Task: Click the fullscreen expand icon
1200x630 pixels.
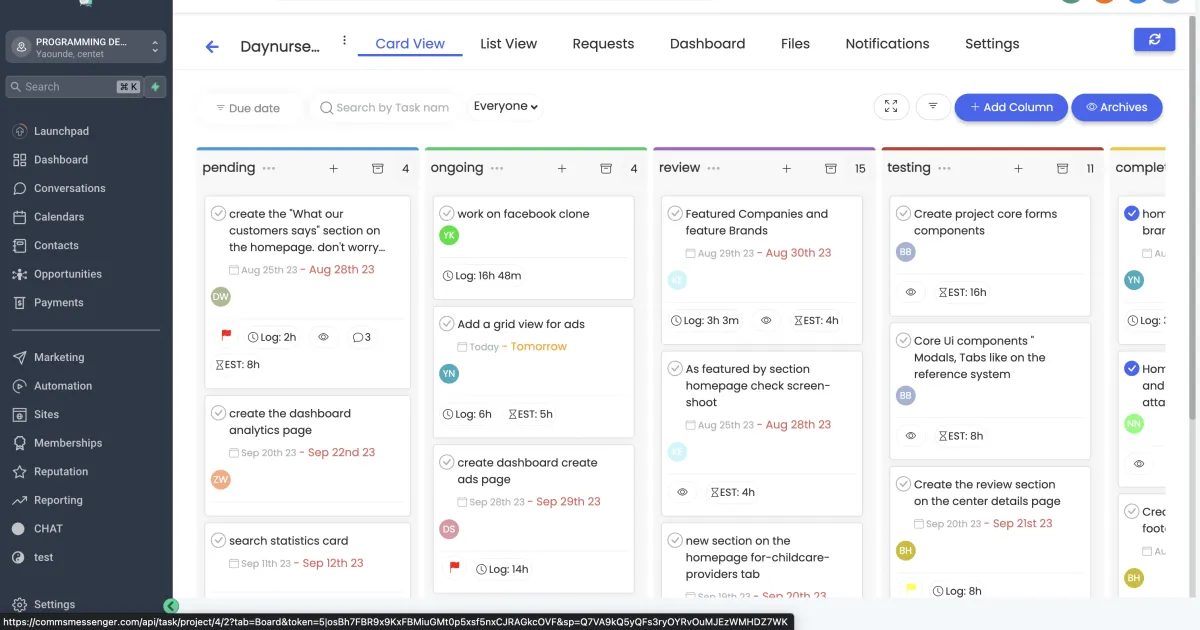Action: click(x=891, y=107)
